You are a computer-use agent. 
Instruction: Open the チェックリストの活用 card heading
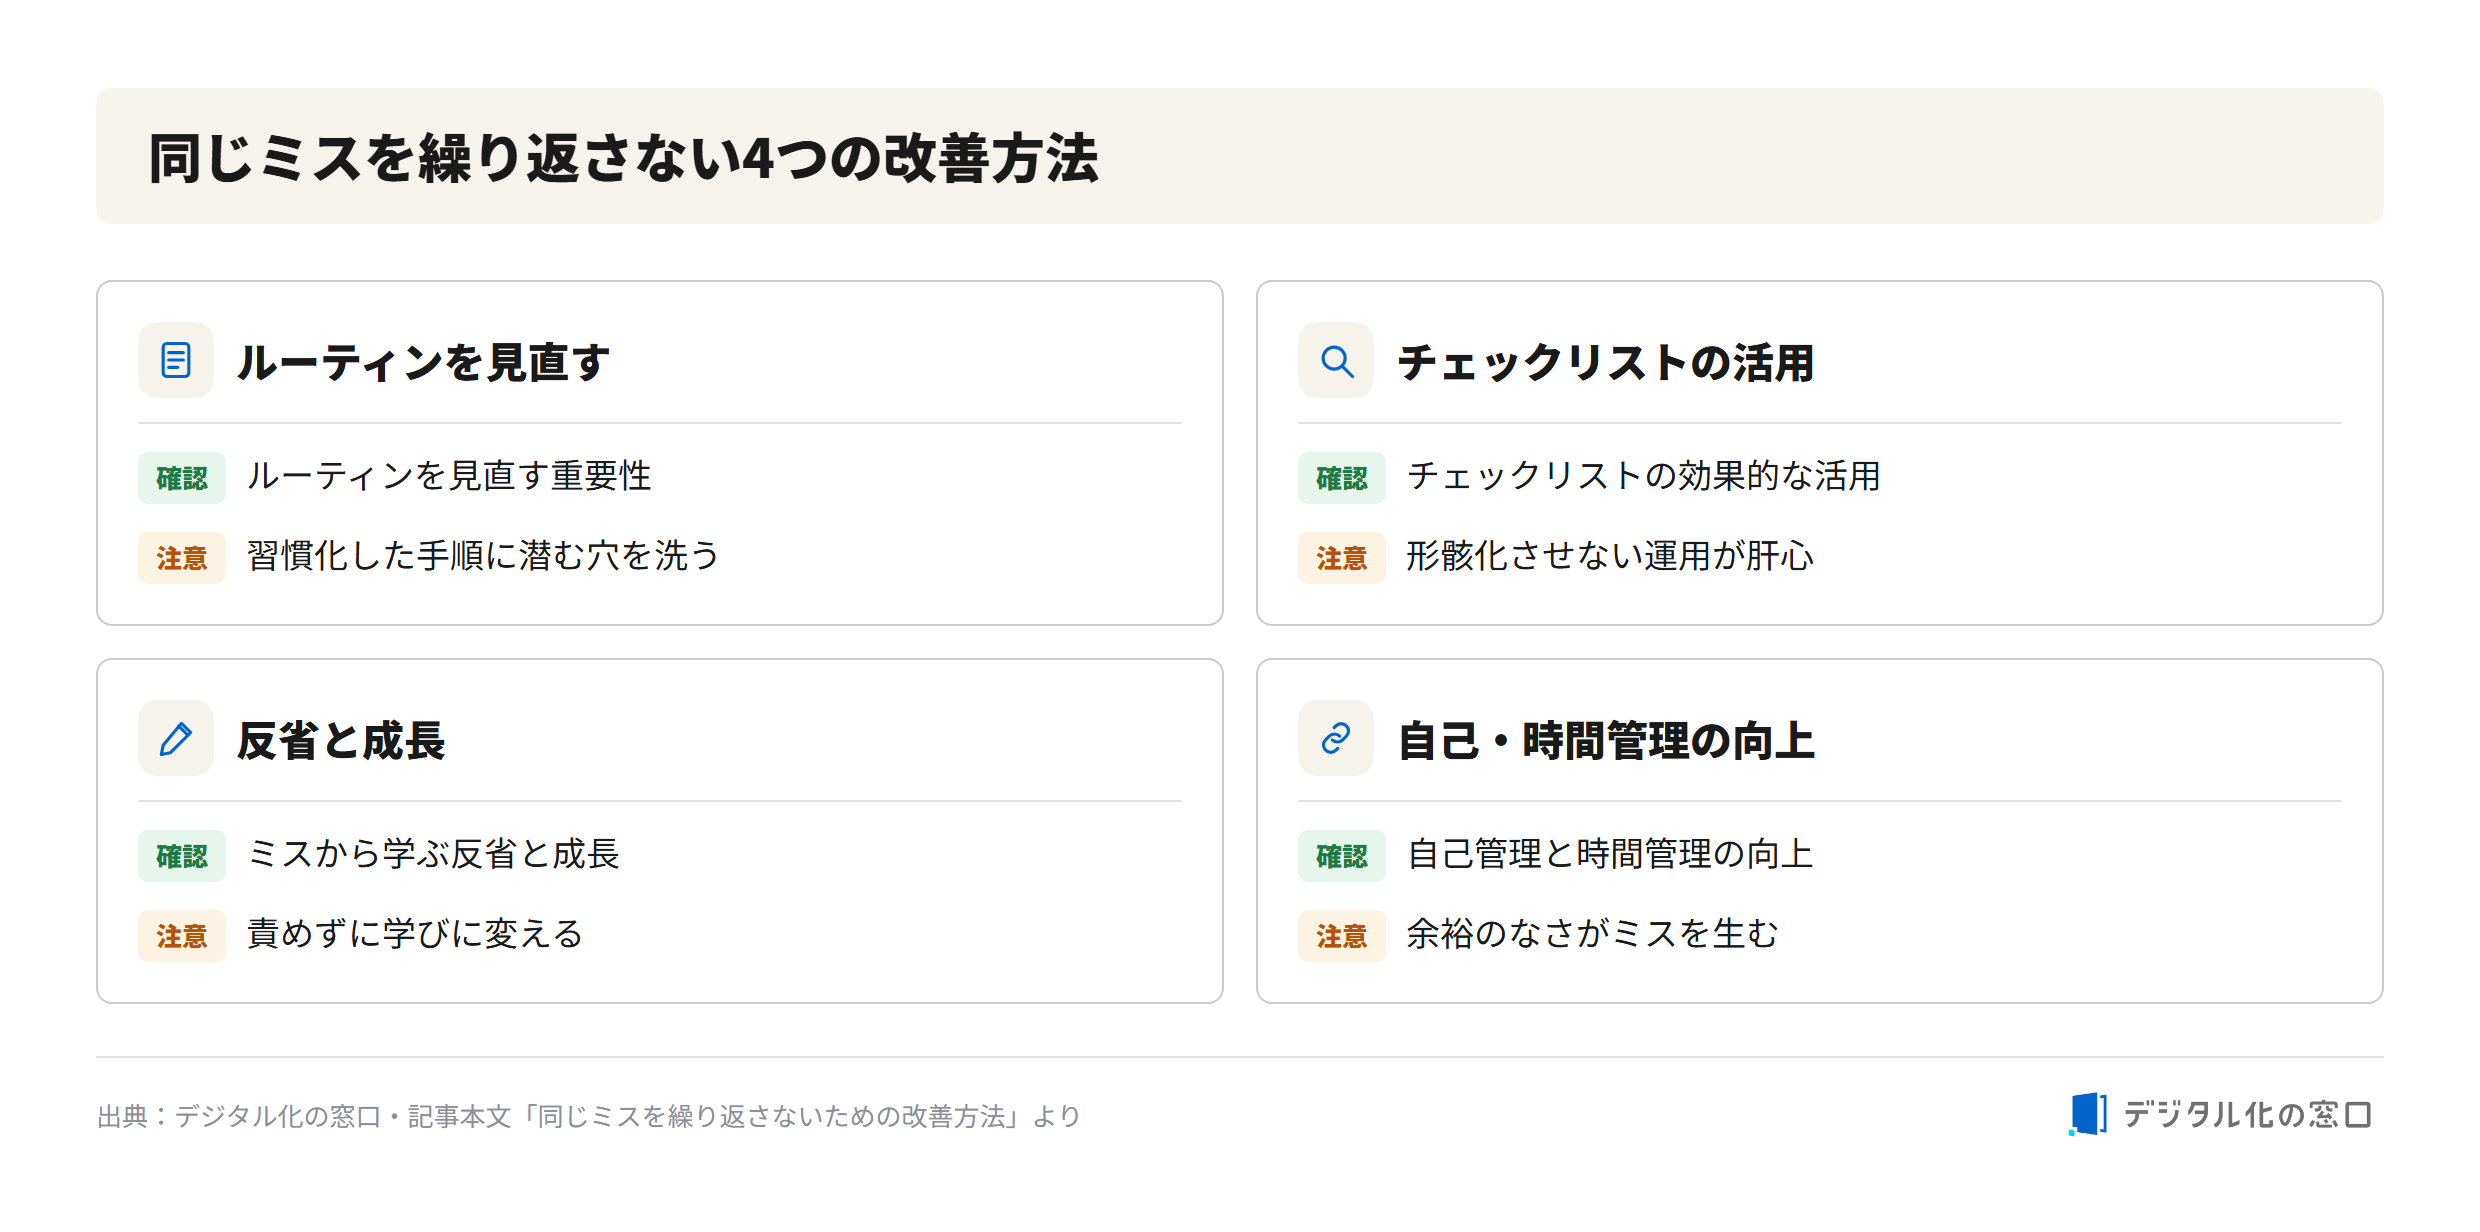pyautogui.click(x=1605, y=362)
